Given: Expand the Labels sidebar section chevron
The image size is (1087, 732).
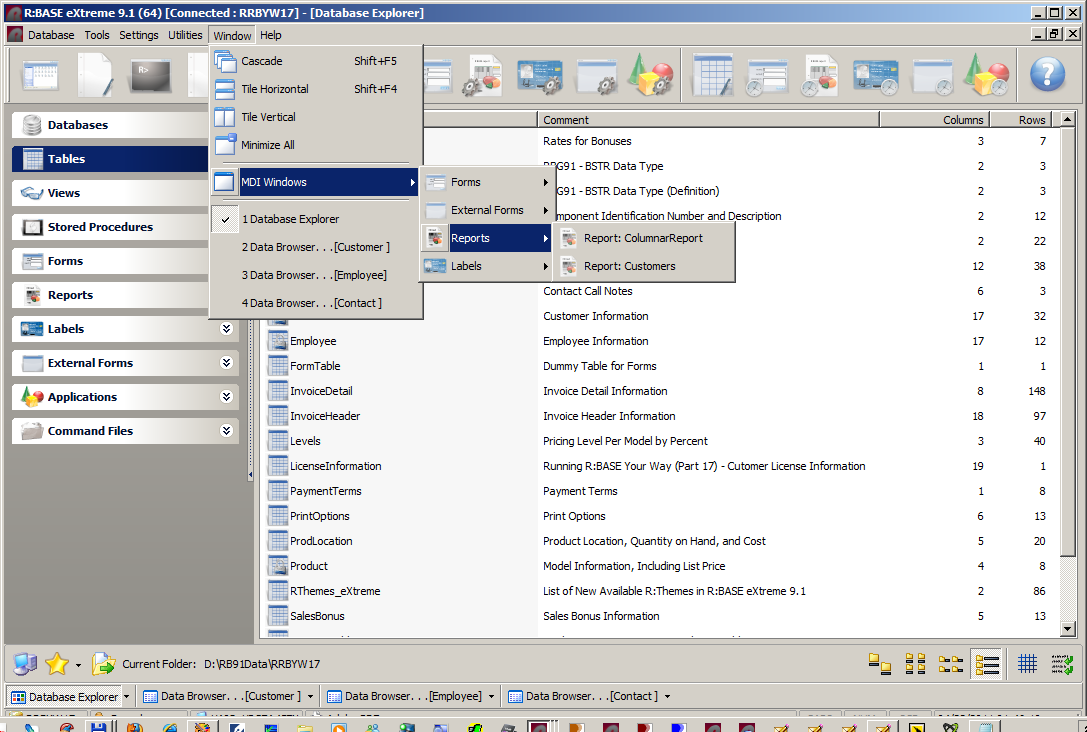Looking at the screenshot, I should pos(227,329).
